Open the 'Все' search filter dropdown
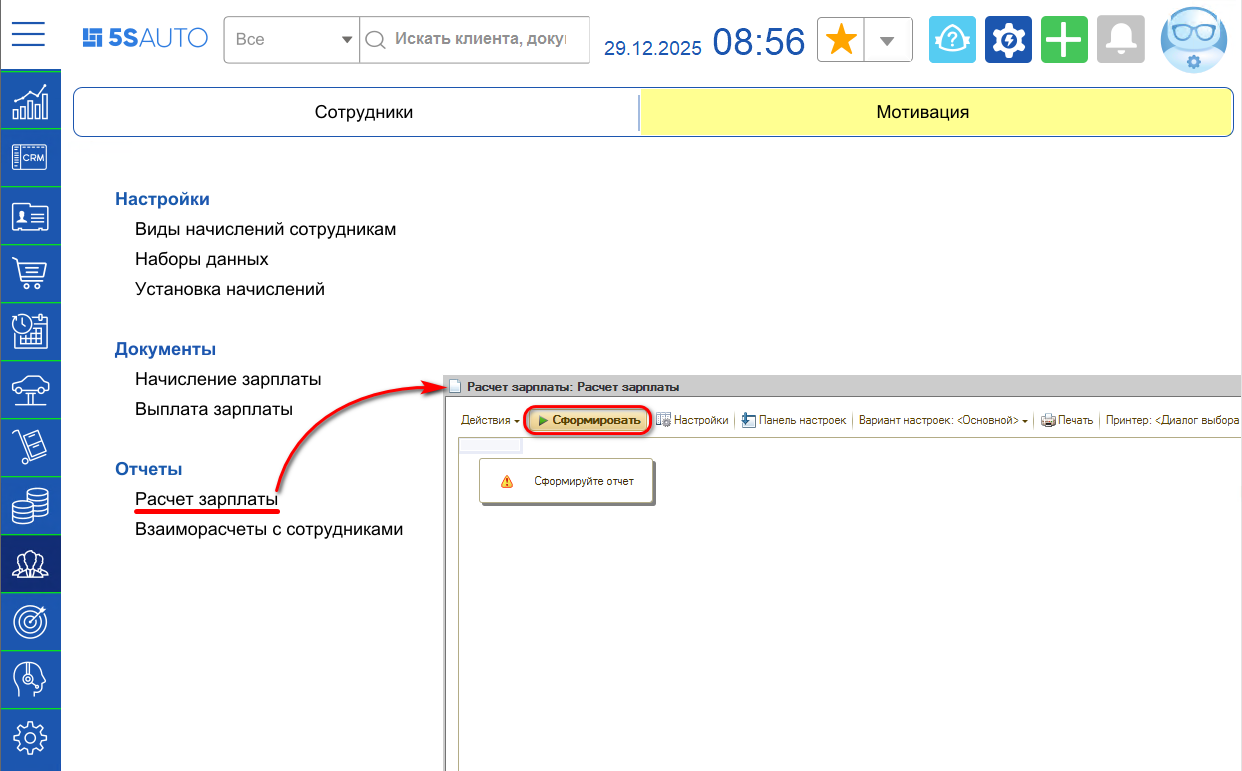The height and width of the screenshot is (771, 1242). pyautogui.click(x=291, y=40)
